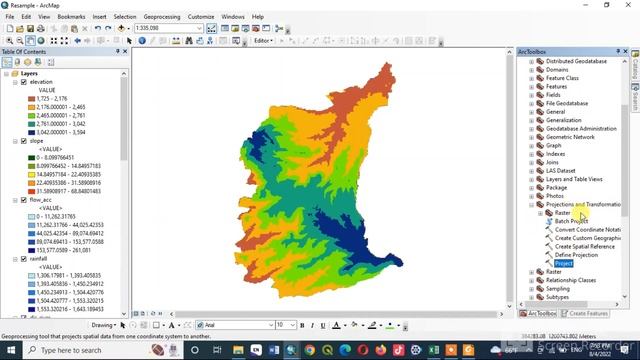This screenshot has height=360, width=640.
Task: Open the font name dropdown showing Arial
Action: (271, 325)
